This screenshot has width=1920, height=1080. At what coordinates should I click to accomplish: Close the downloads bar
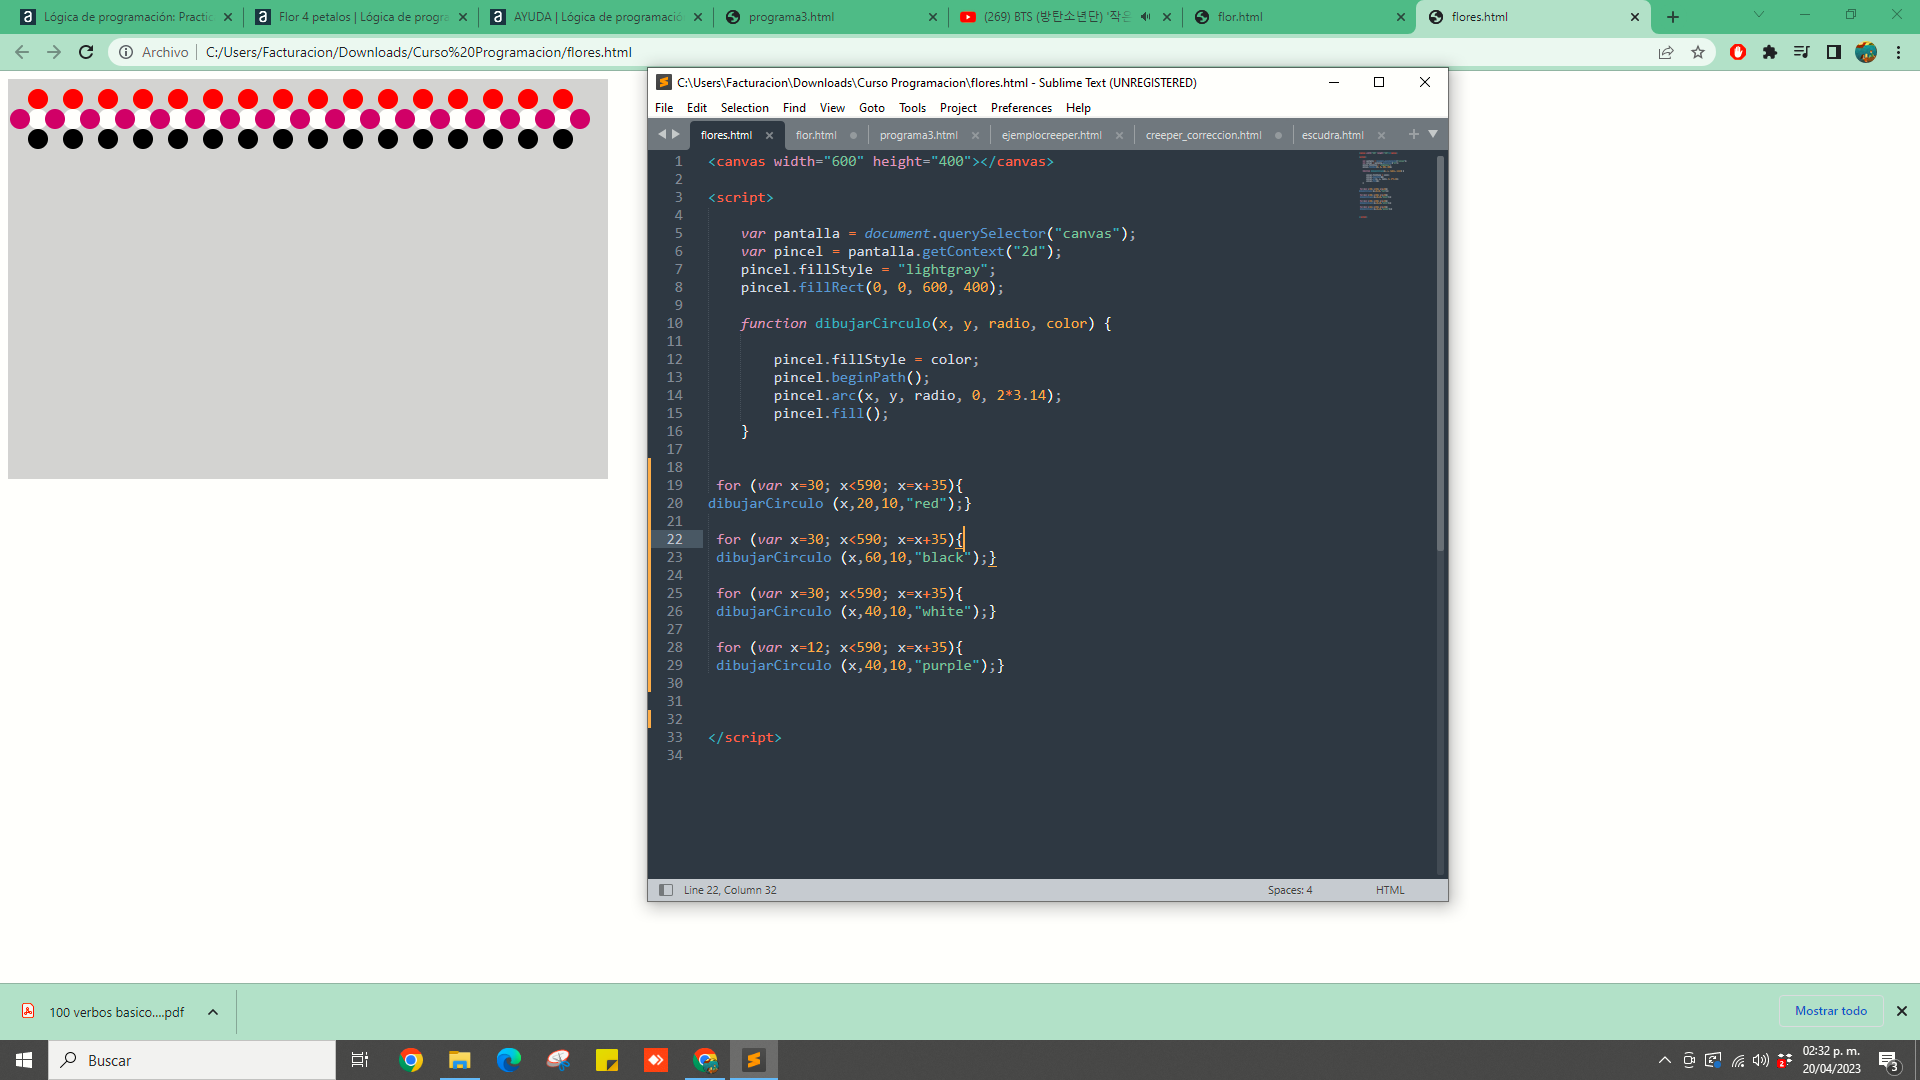click(1902, 1011)
